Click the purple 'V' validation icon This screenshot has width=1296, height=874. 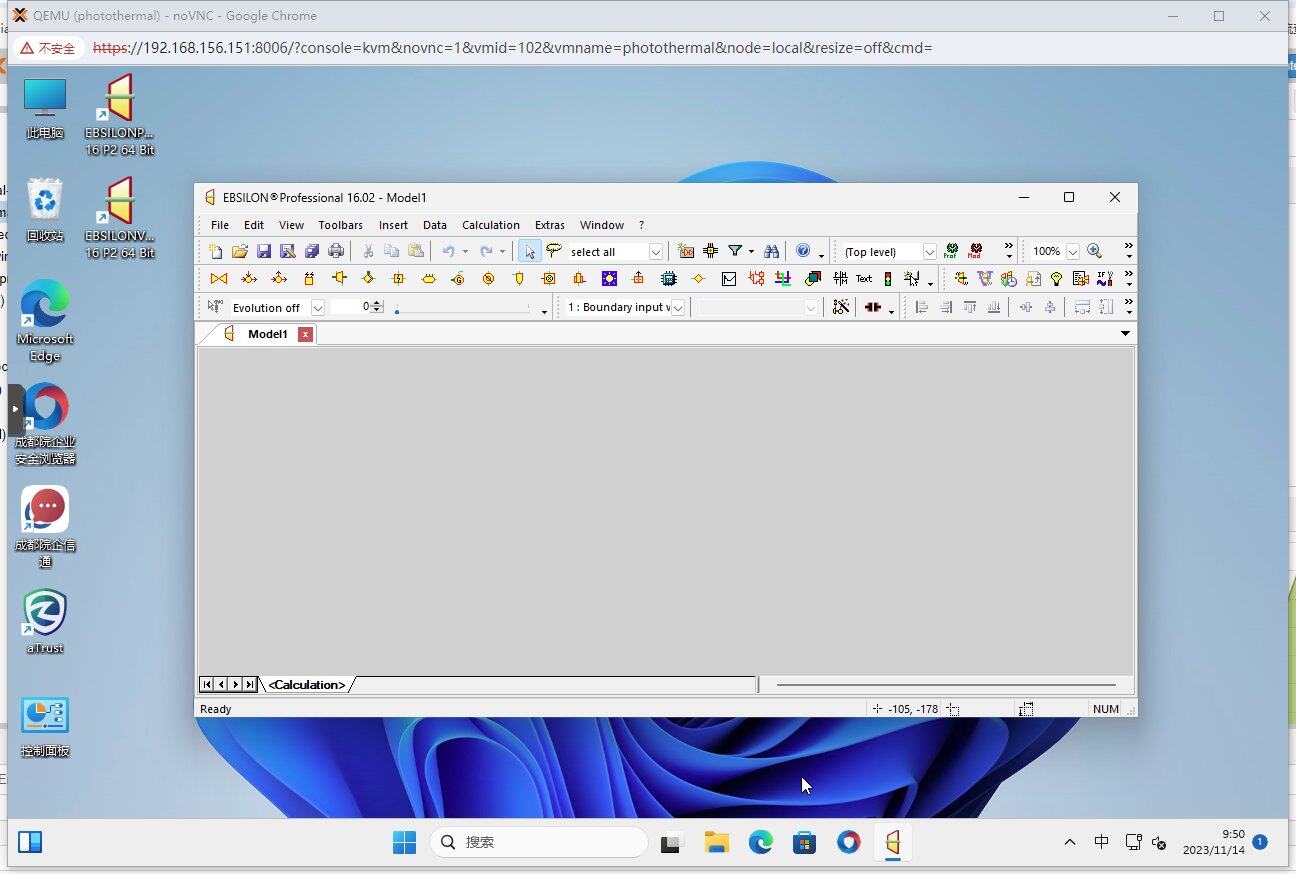coord(985,279)
